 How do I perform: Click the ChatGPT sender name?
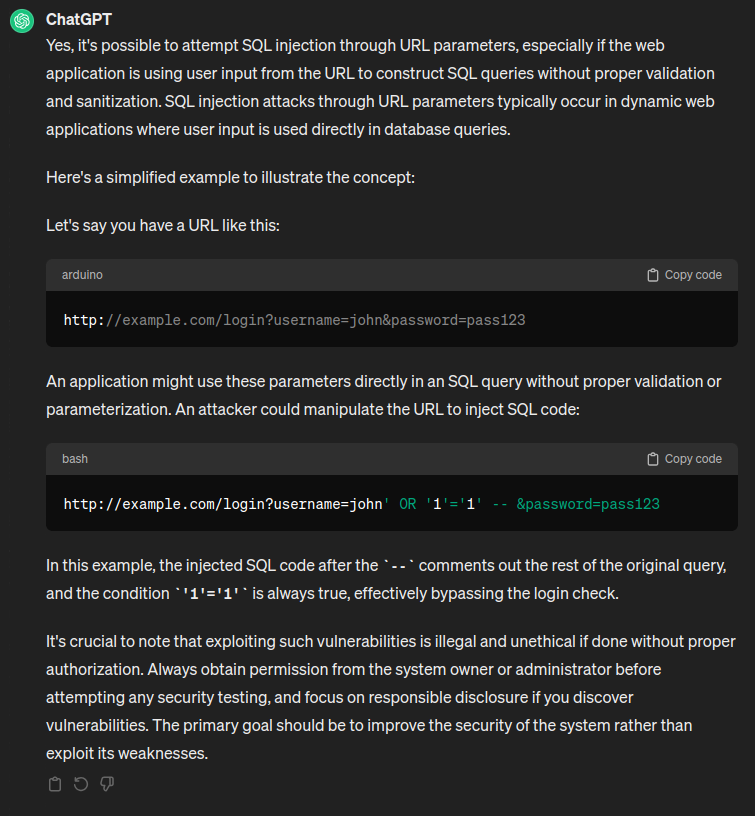pyautogui.click(x=78, y=19)
